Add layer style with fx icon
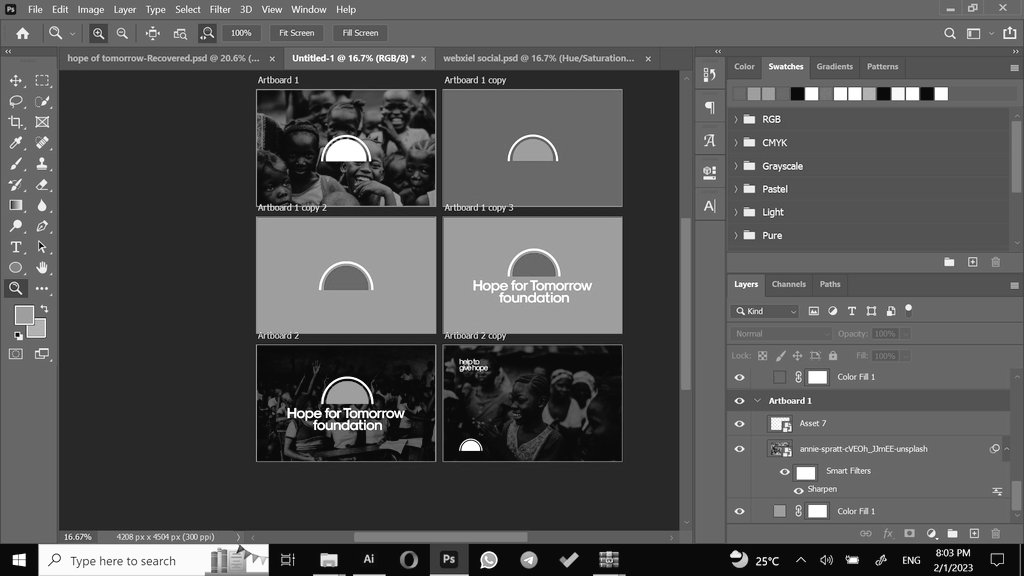 click(x=888, y=534)
